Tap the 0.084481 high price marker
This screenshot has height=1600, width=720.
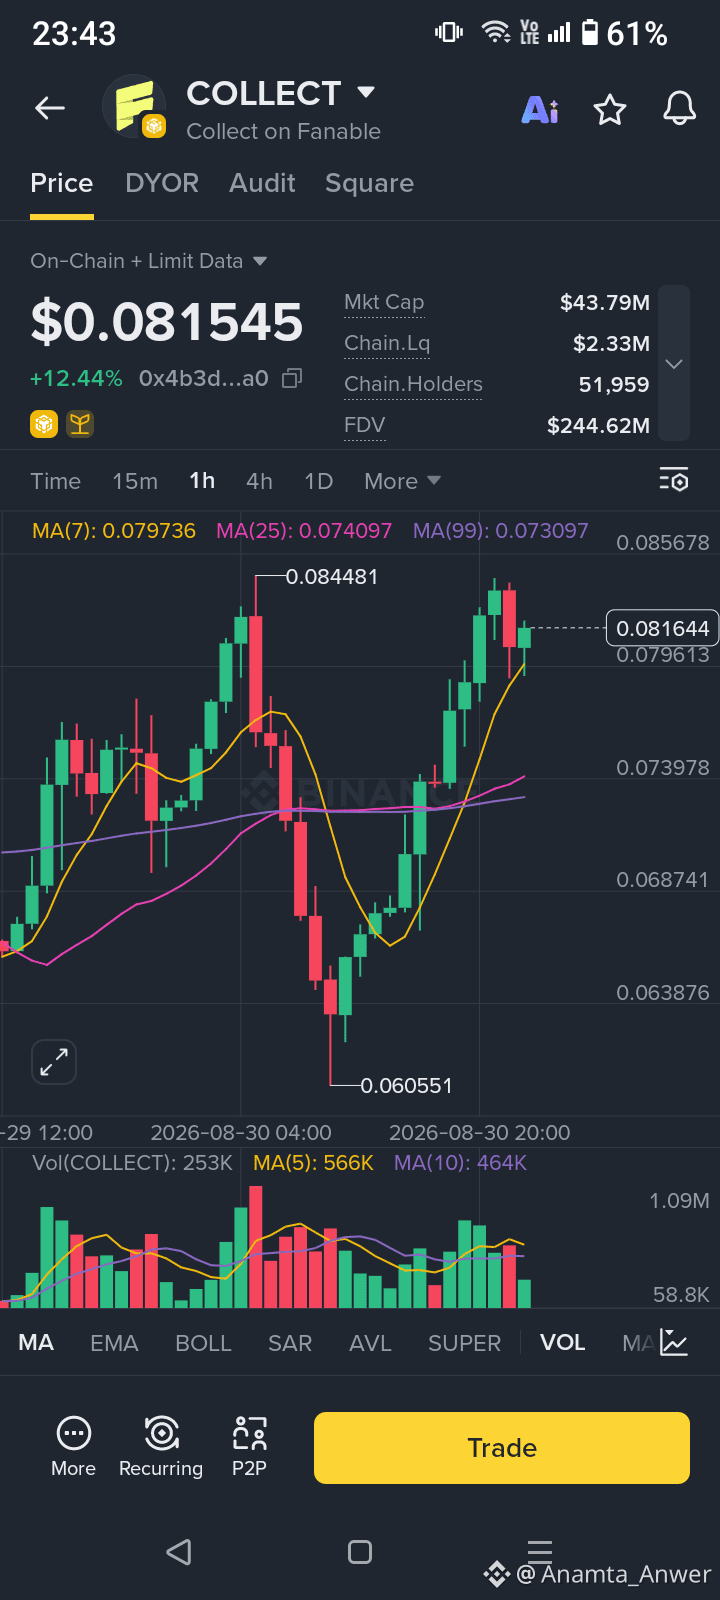(332, 577)
